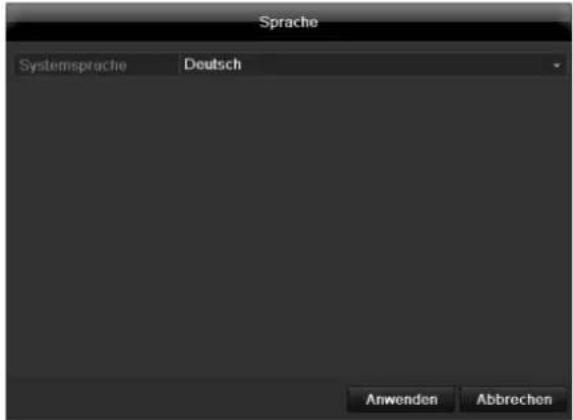573x420 pixels.
Task: Click the Sprache title bar
Action: [x=289, y=22]
